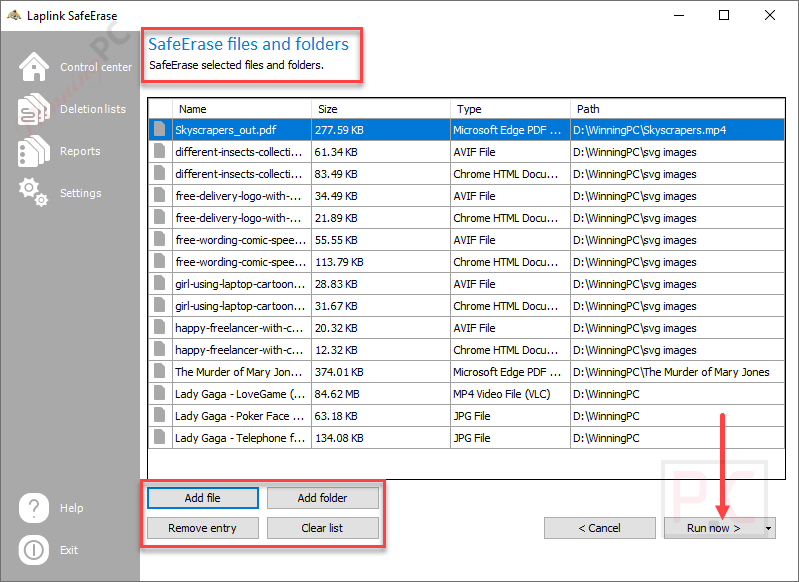The height and width of the screenshot is (582, 799).
Task: Open the Settings gears icon
Action: tap(34, 193)
